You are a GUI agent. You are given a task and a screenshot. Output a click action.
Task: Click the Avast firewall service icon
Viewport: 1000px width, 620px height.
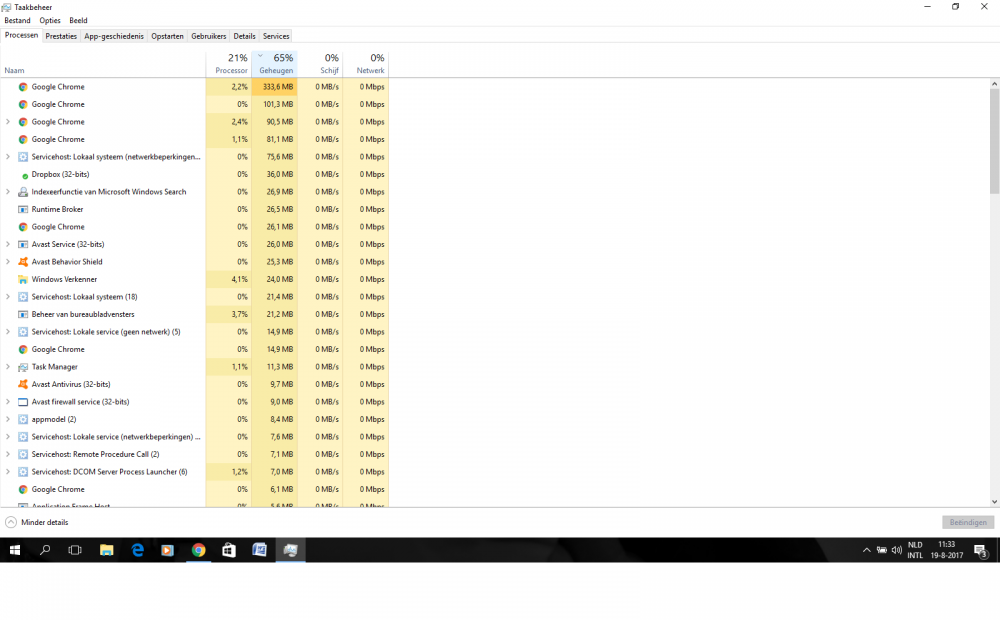[23, 402]
